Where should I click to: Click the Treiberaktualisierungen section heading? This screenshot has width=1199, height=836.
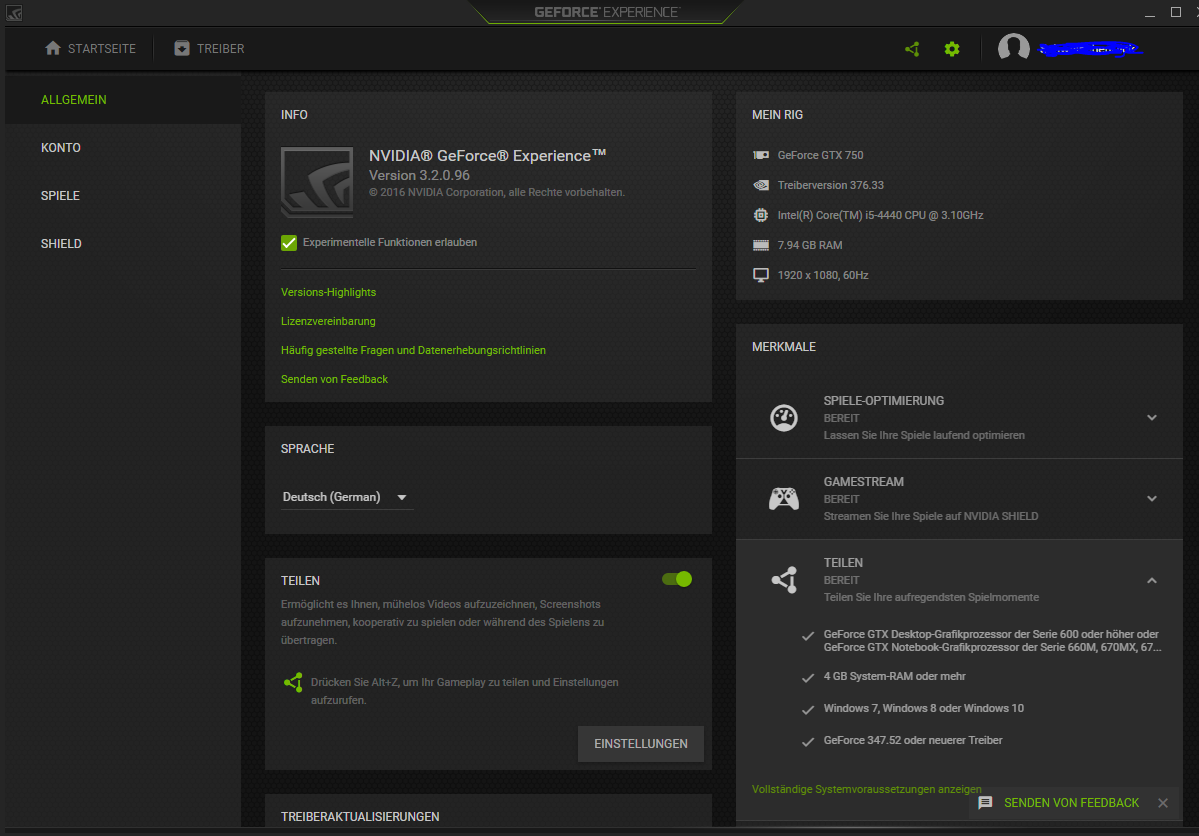pos(360,817)
